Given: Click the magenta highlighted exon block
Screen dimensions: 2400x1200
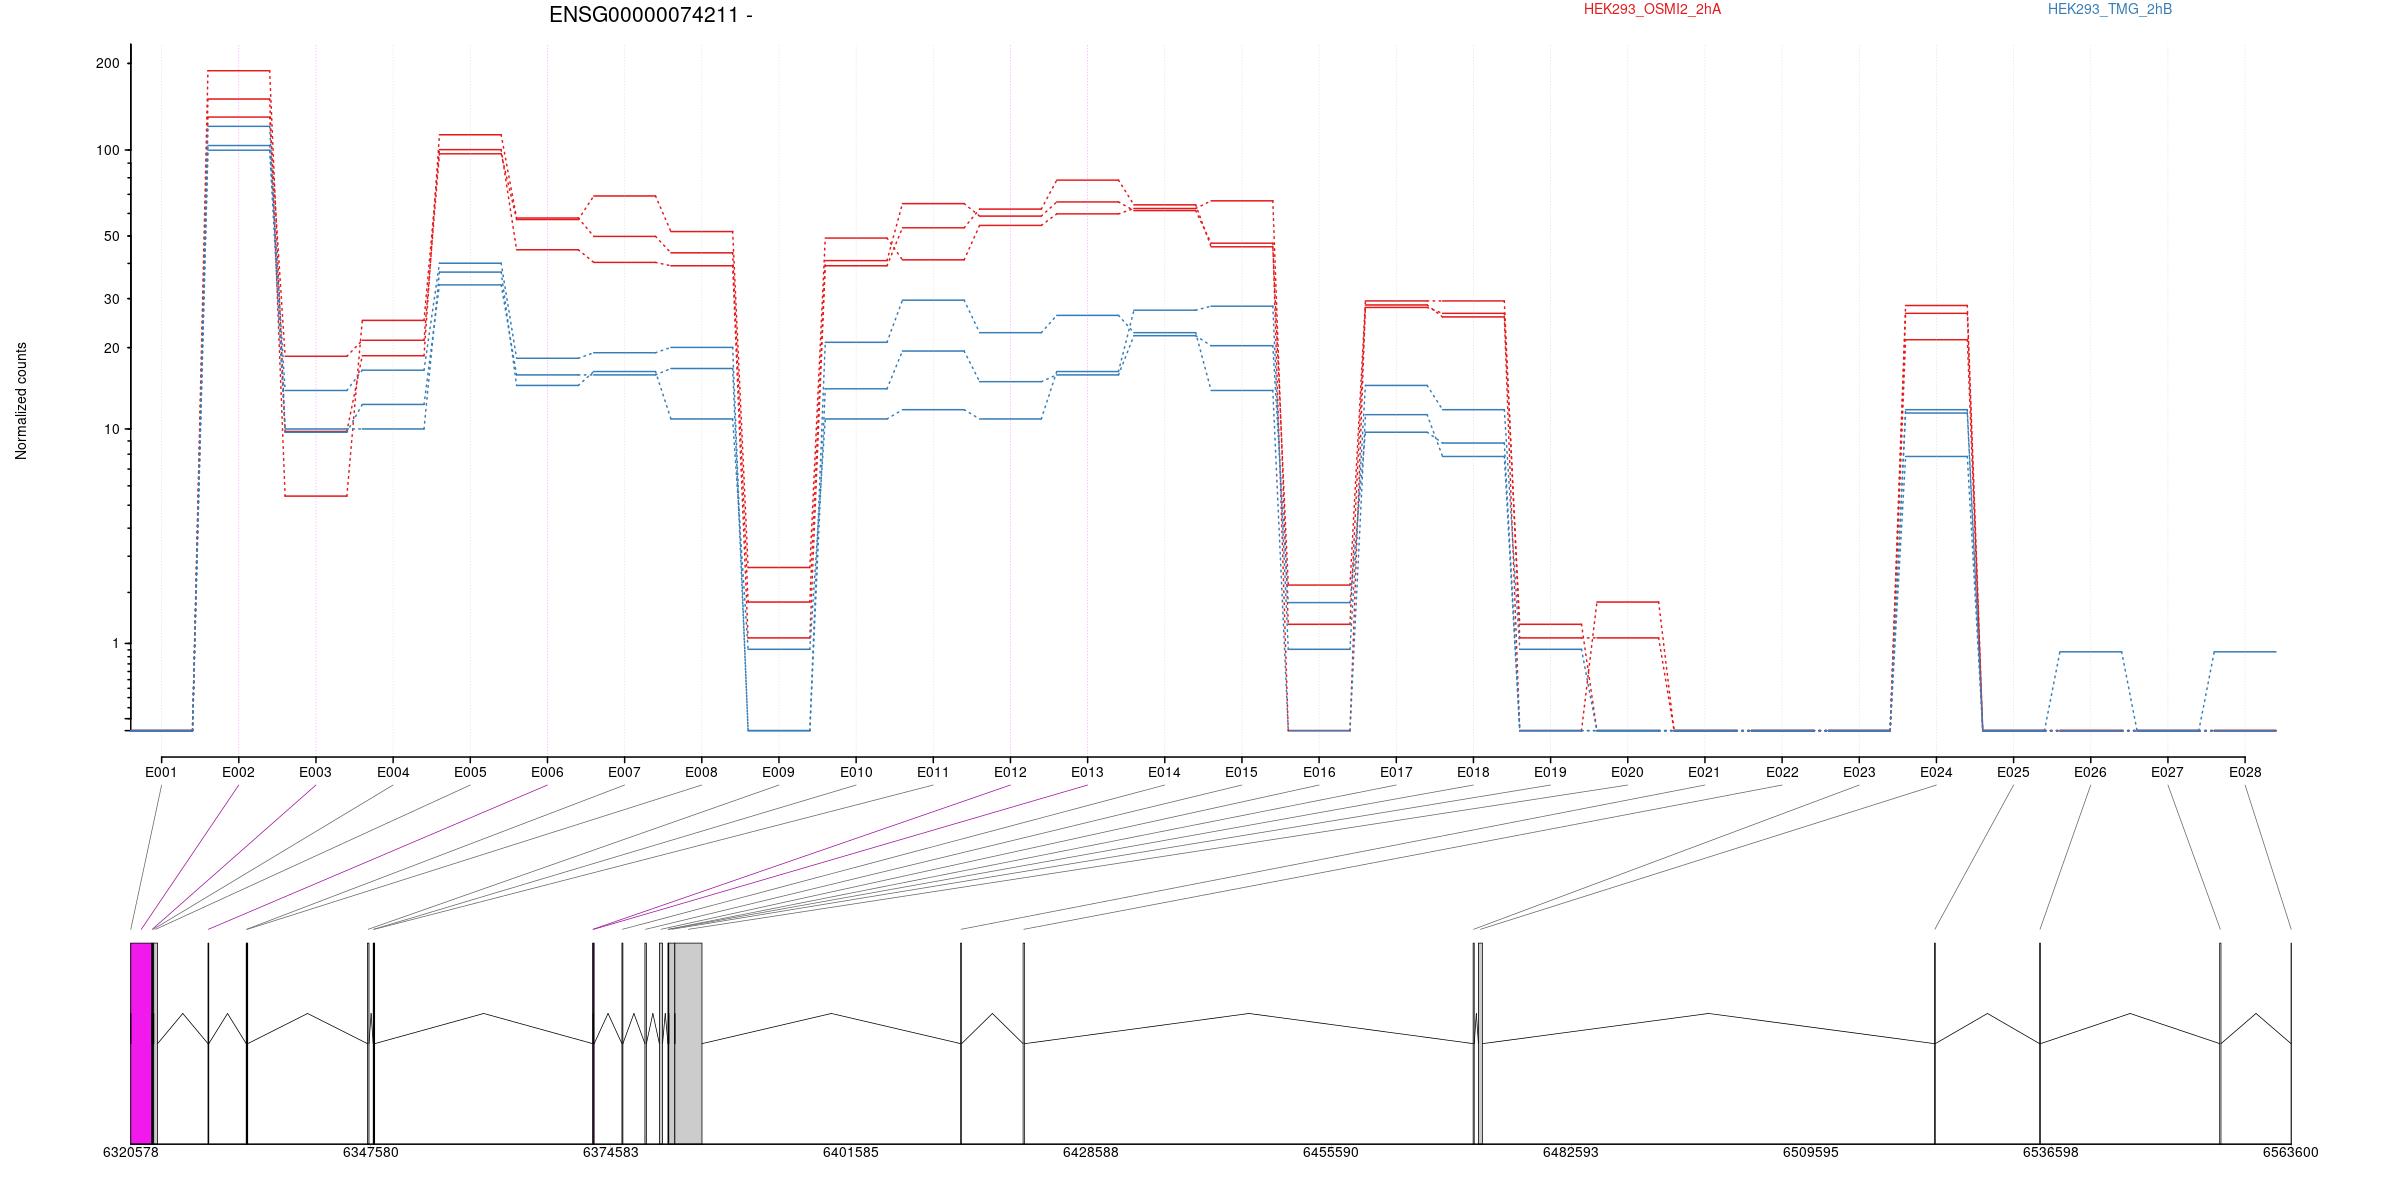Looking at the screenshot, I should 141,1043.
